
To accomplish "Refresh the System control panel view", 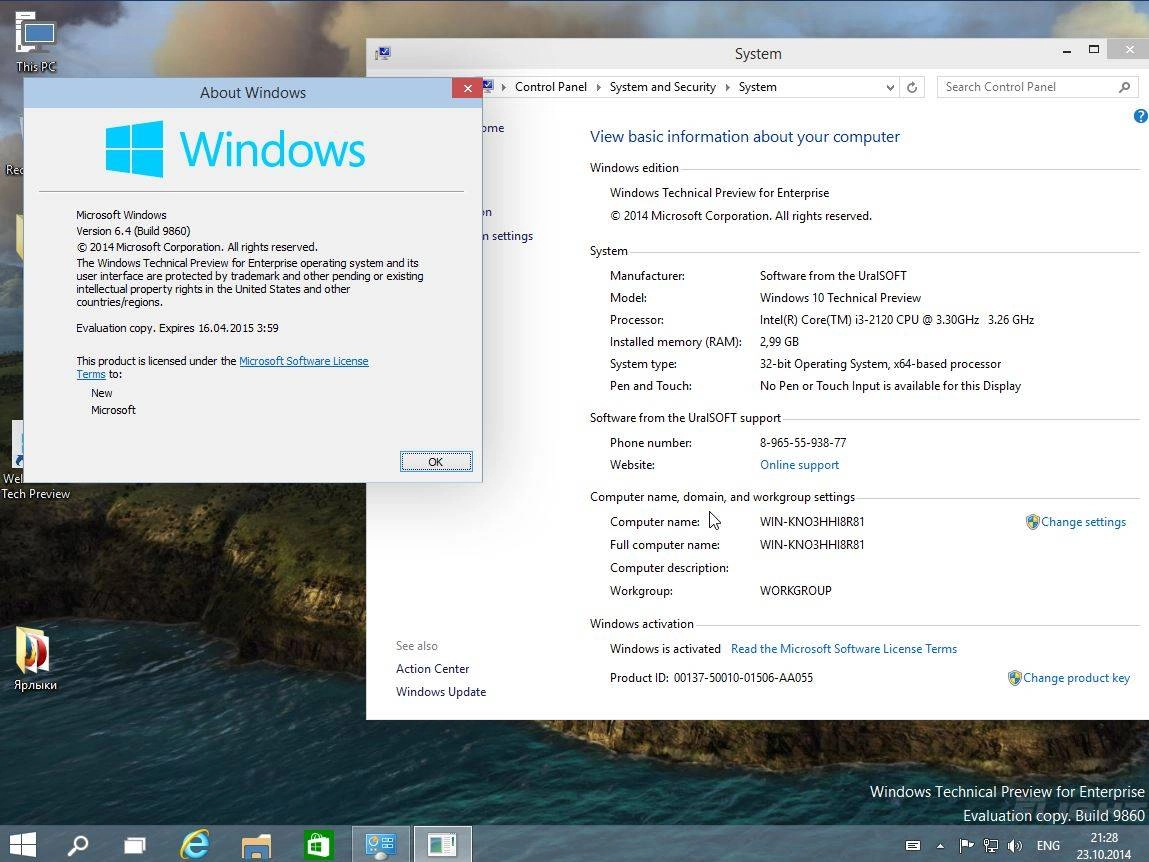I will [912, 87].
